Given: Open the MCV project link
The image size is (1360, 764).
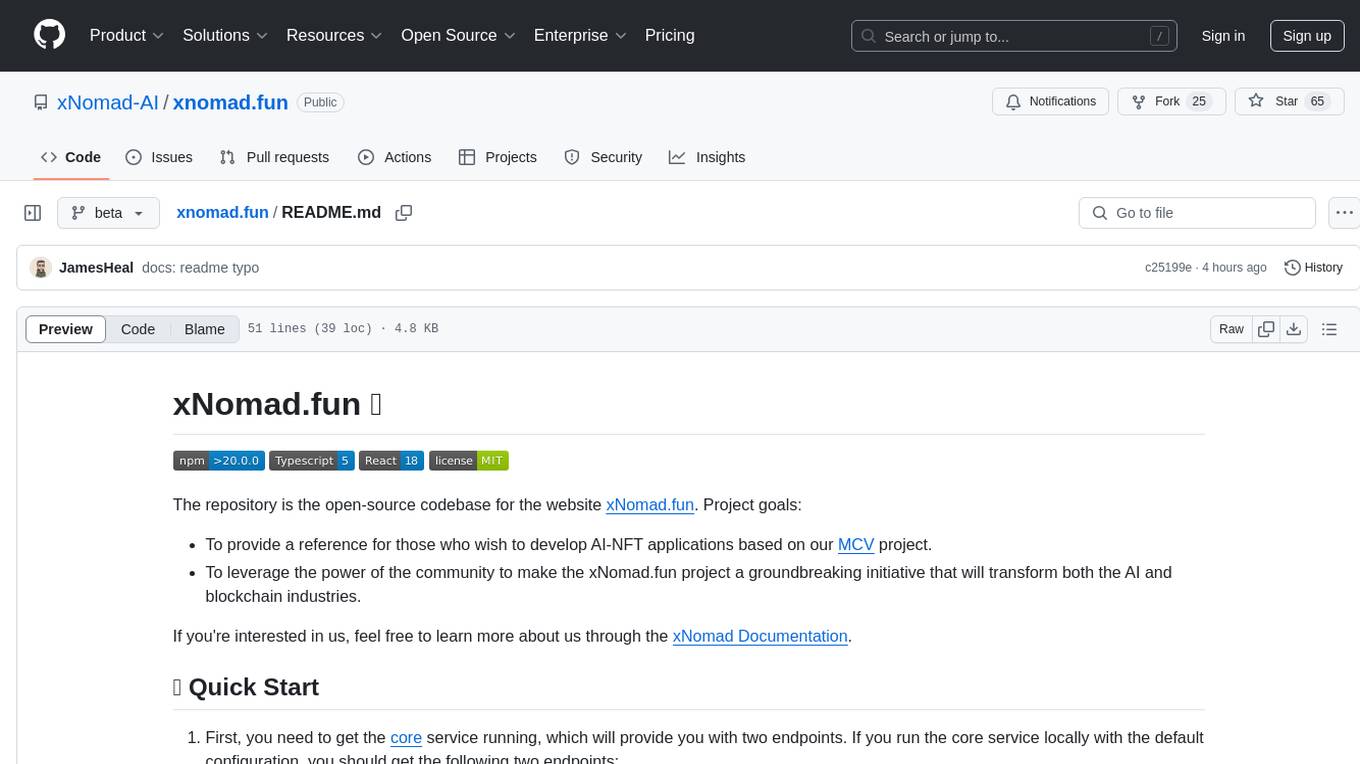Looking at the screenshot, I should pos(856,545).
